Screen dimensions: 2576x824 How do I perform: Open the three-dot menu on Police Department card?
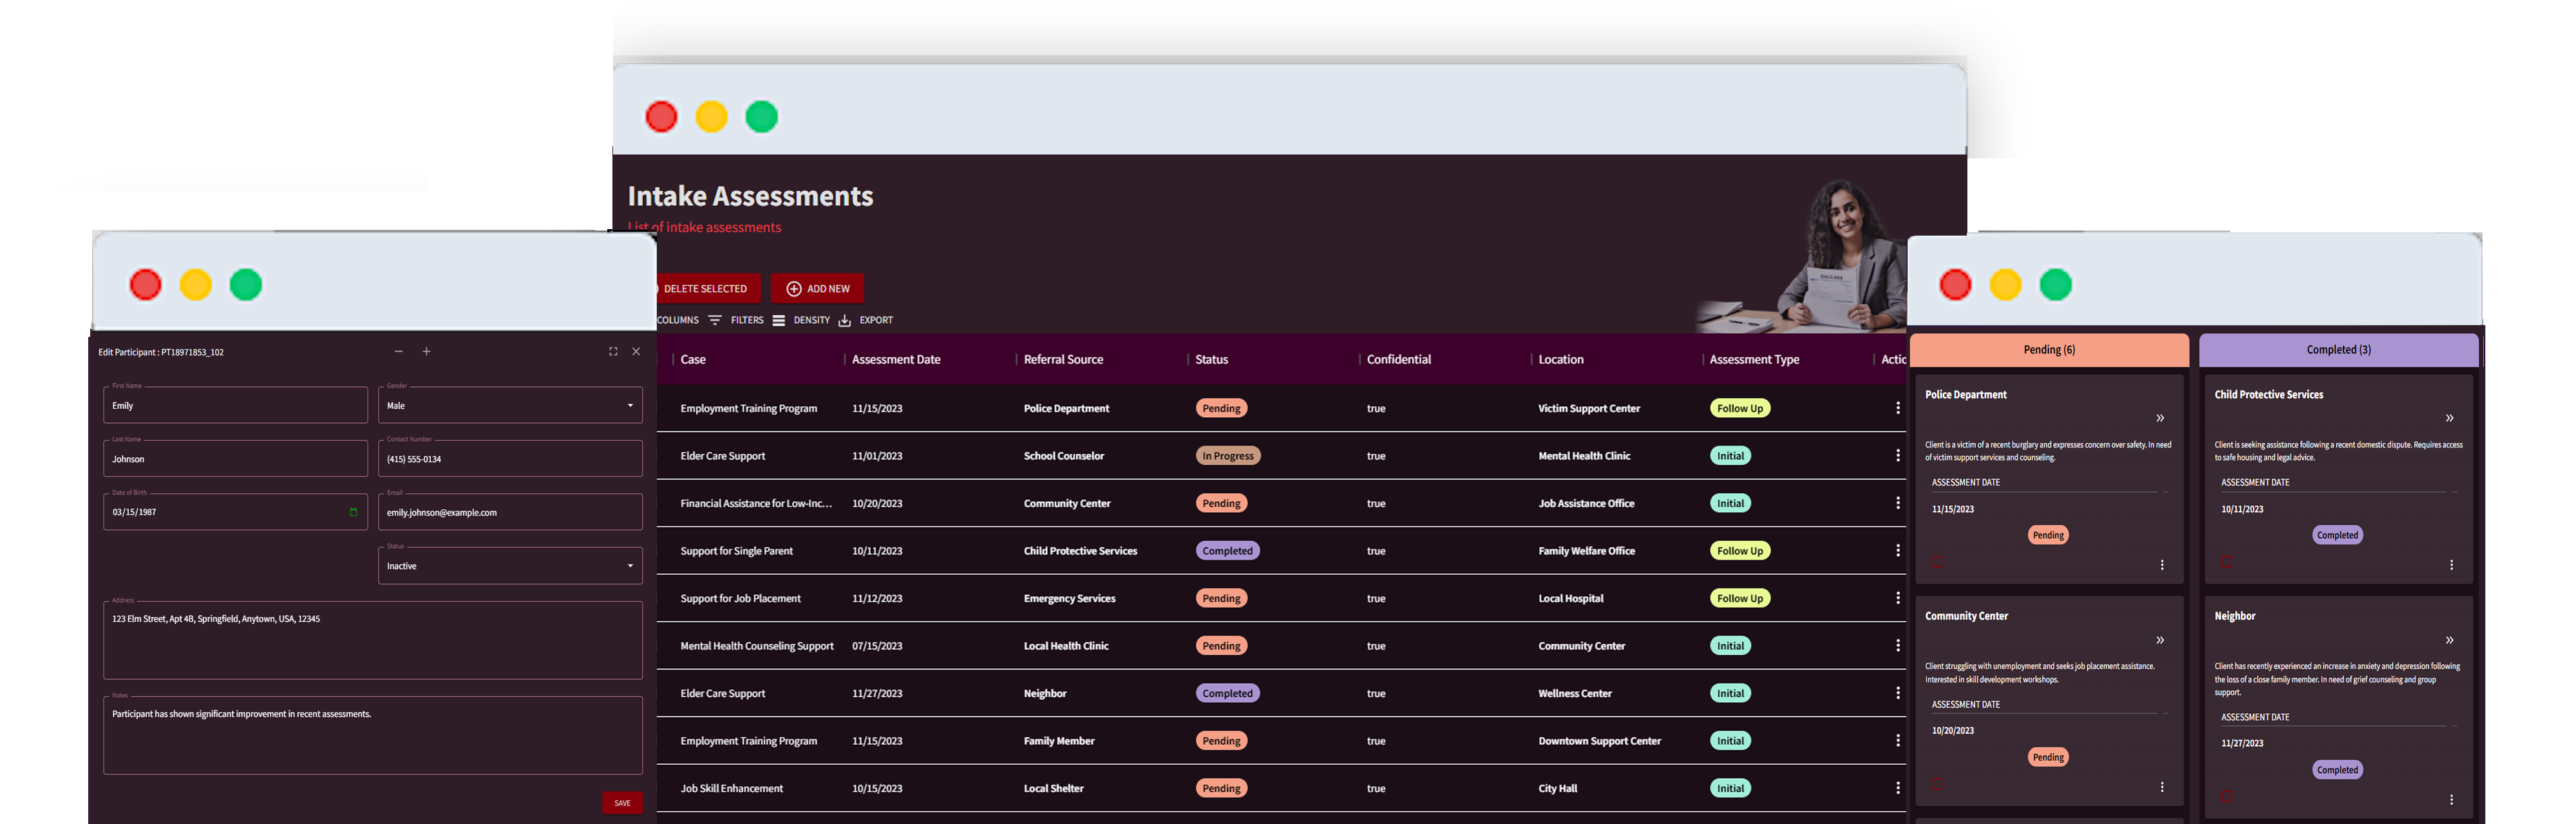pos(2163,565)
